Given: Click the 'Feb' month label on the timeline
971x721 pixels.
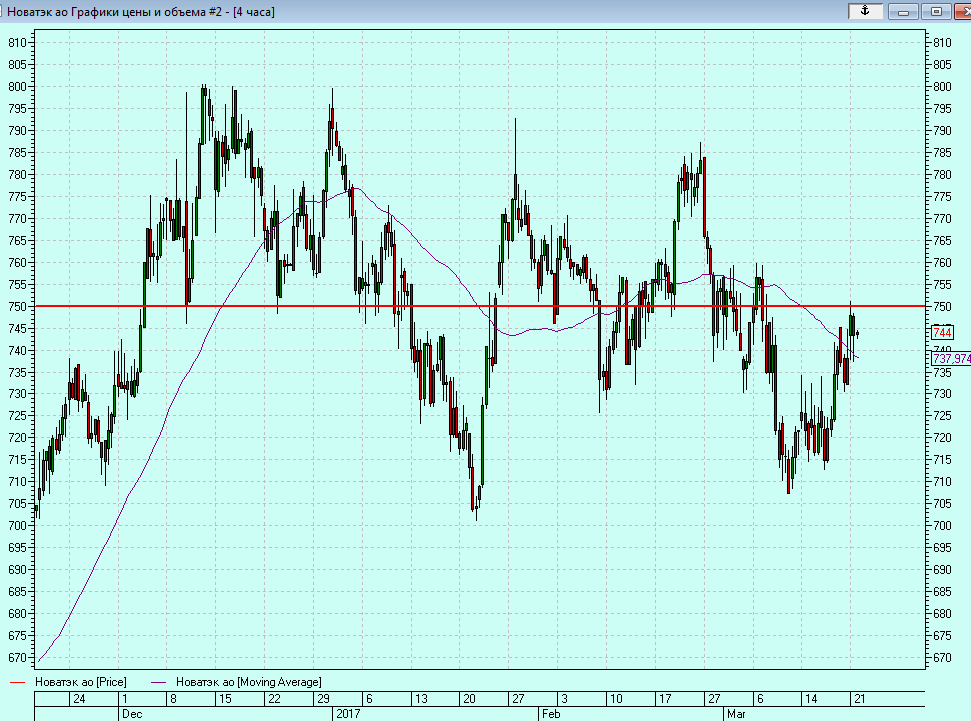Looking at the screenshot, I should tap(551, 714).
